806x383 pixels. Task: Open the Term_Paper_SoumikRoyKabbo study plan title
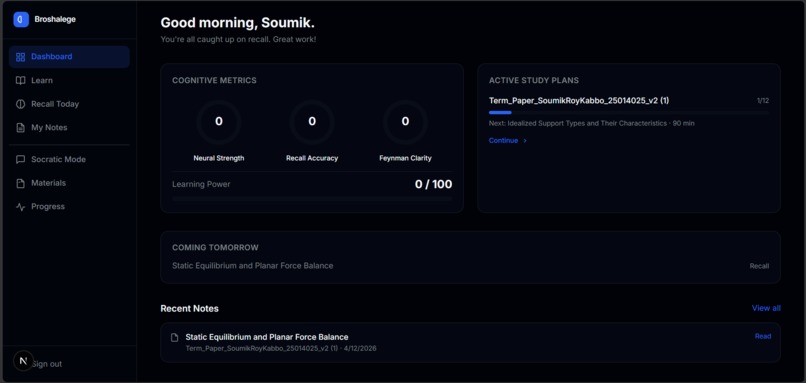pos(579,101)
